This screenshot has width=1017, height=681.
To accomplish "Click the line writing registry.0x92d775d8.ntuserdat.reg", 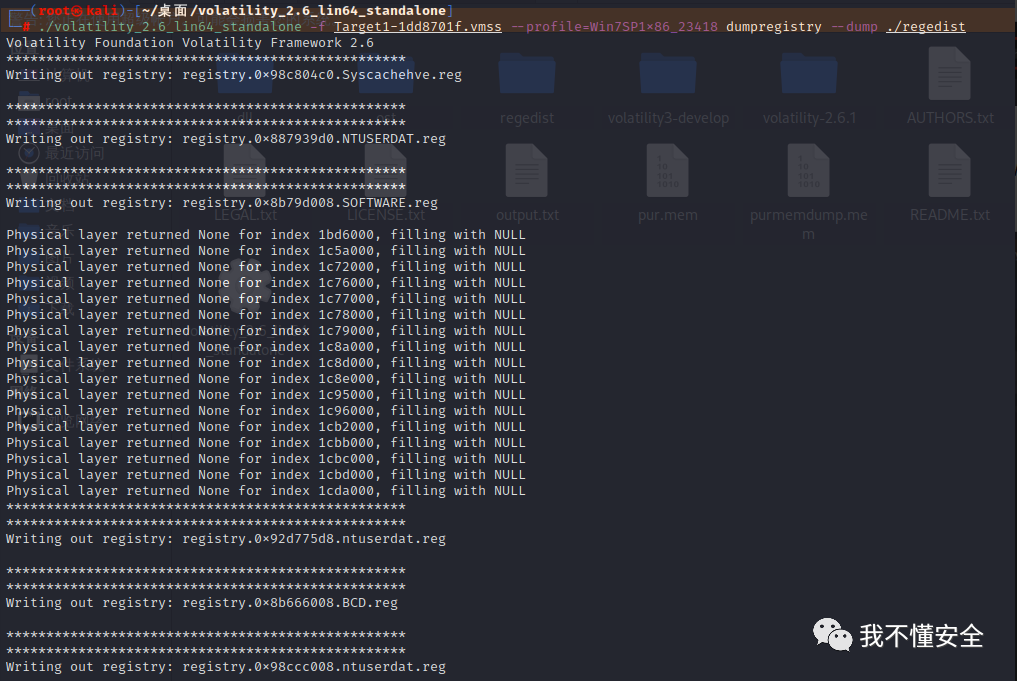I will (x=226, y=539).
